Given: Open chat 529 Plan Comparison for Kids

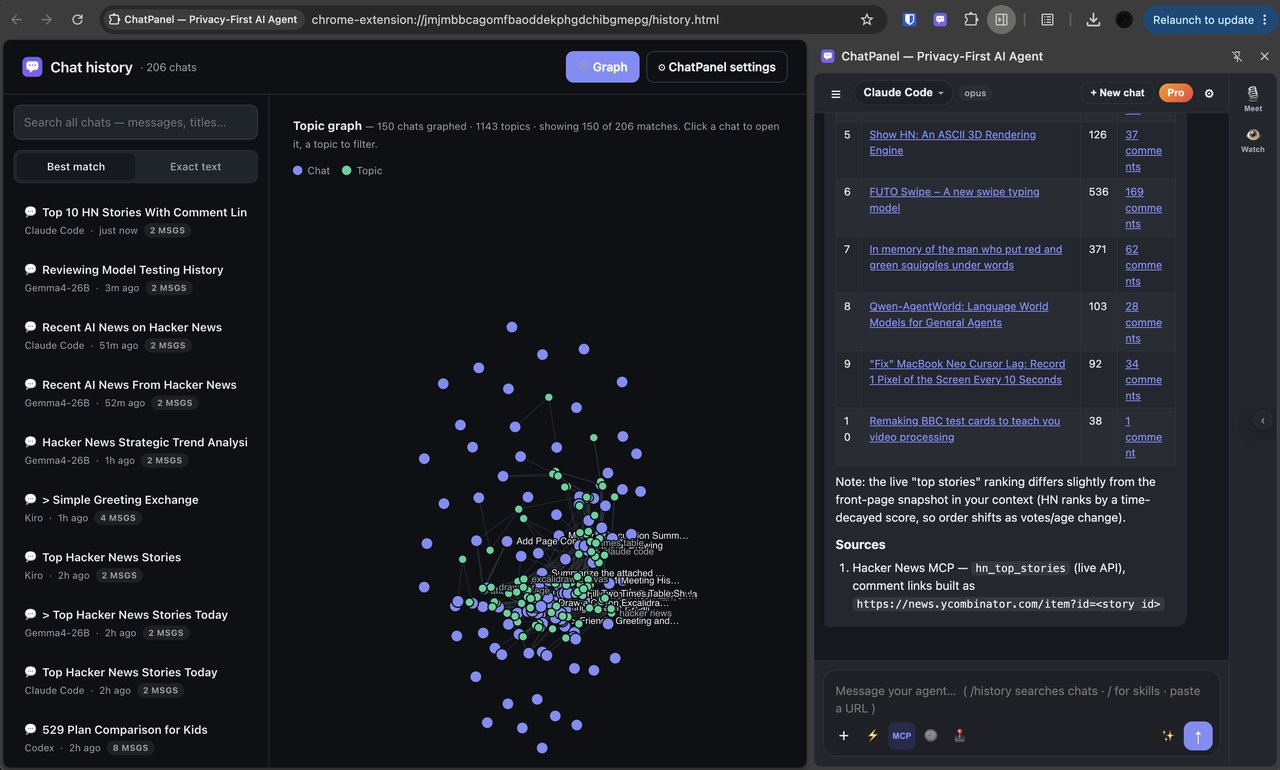Looking at the screenshot, I should (136, 738).
